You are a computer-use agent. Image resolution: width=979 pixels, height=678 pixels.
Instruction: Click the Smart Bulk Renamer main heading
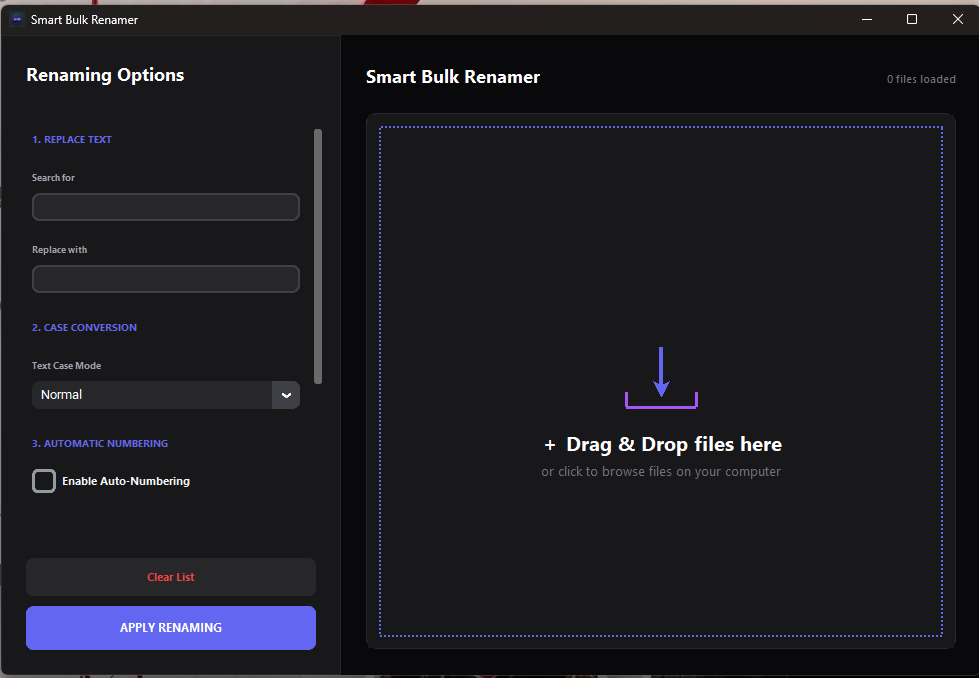453,77
